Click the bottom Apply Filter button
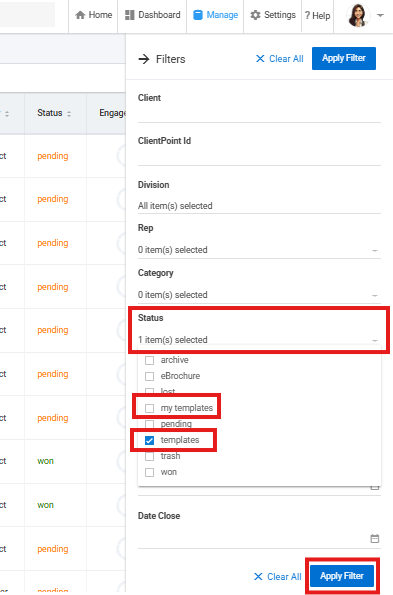 (342, 576)
